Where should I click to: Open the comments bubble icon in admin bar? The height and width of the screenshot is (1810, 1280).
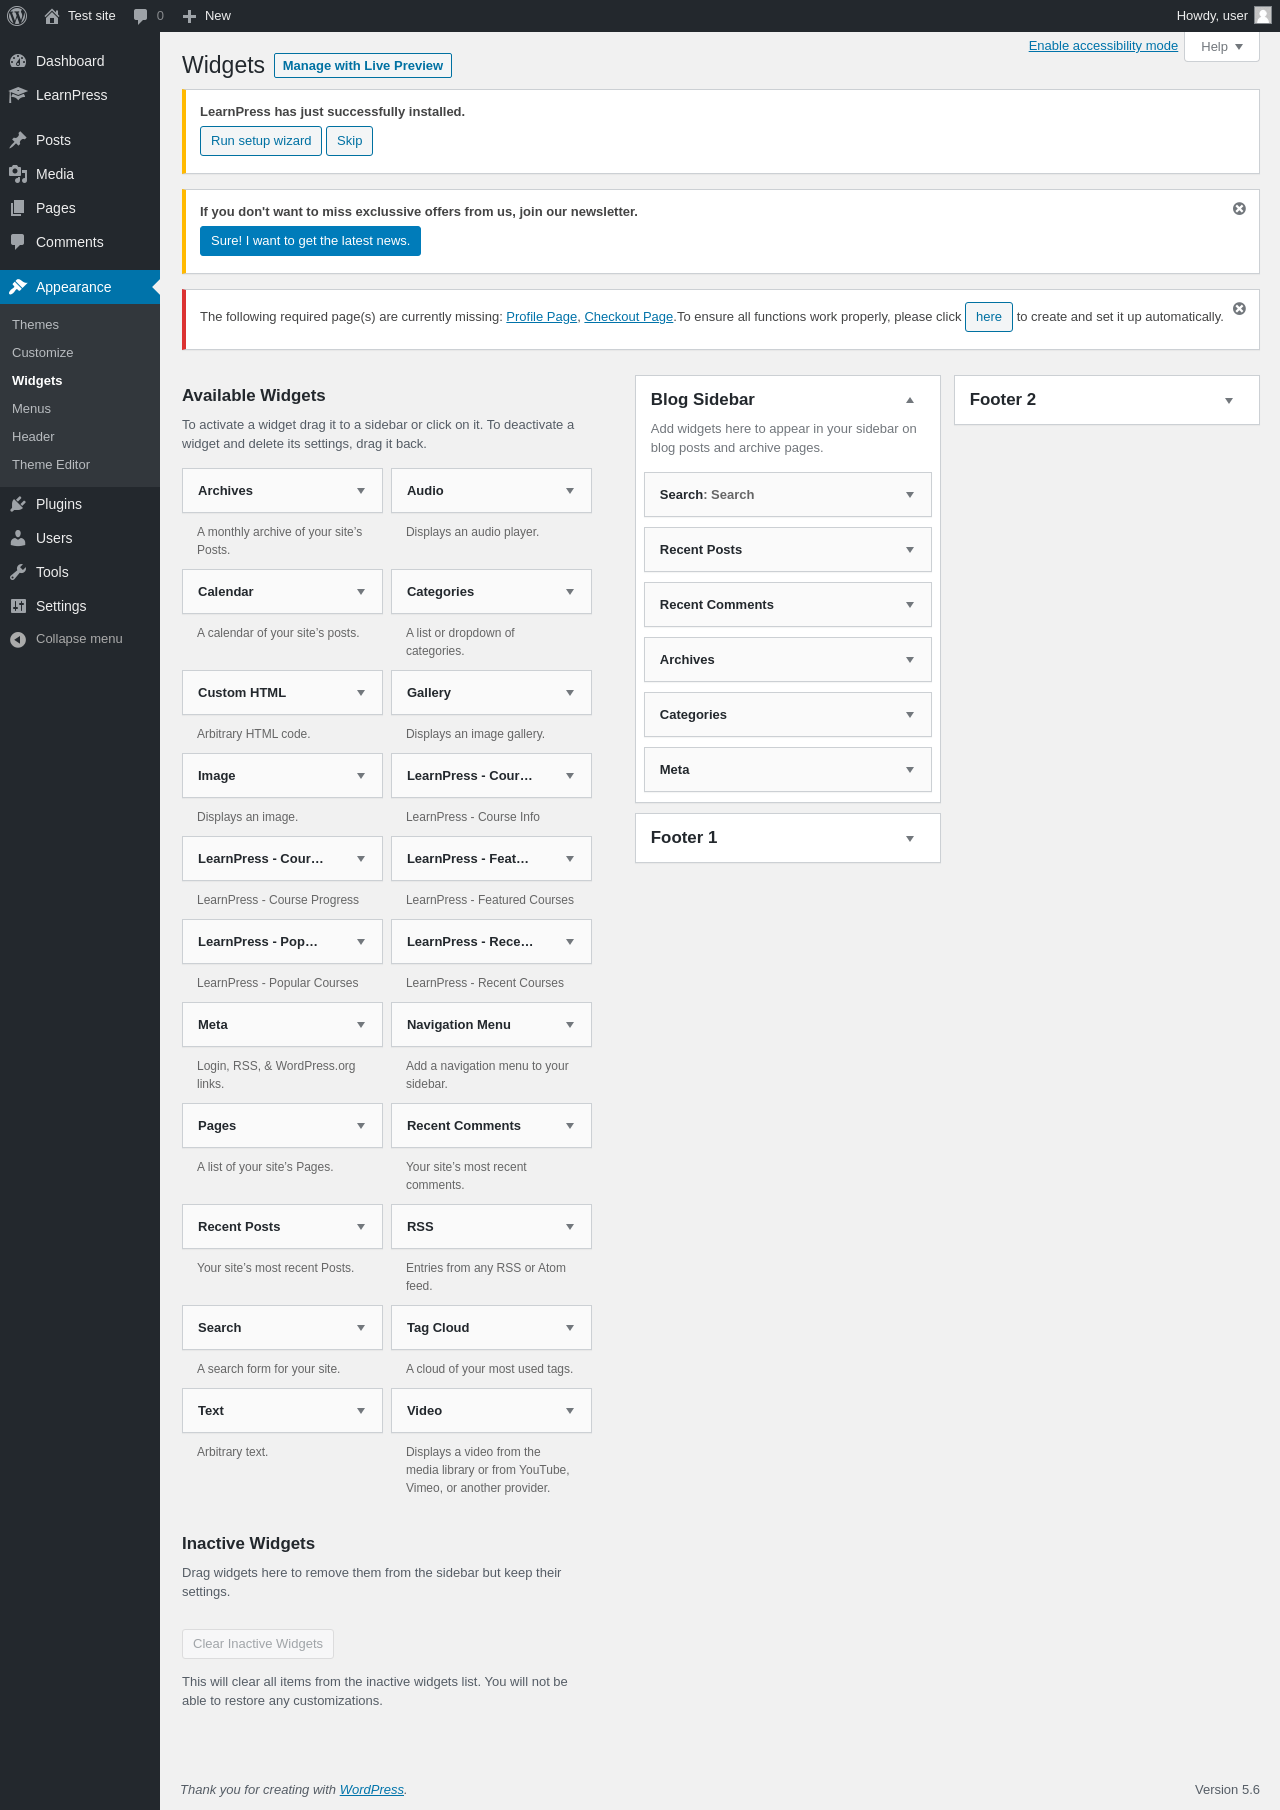tap(140, 16)
